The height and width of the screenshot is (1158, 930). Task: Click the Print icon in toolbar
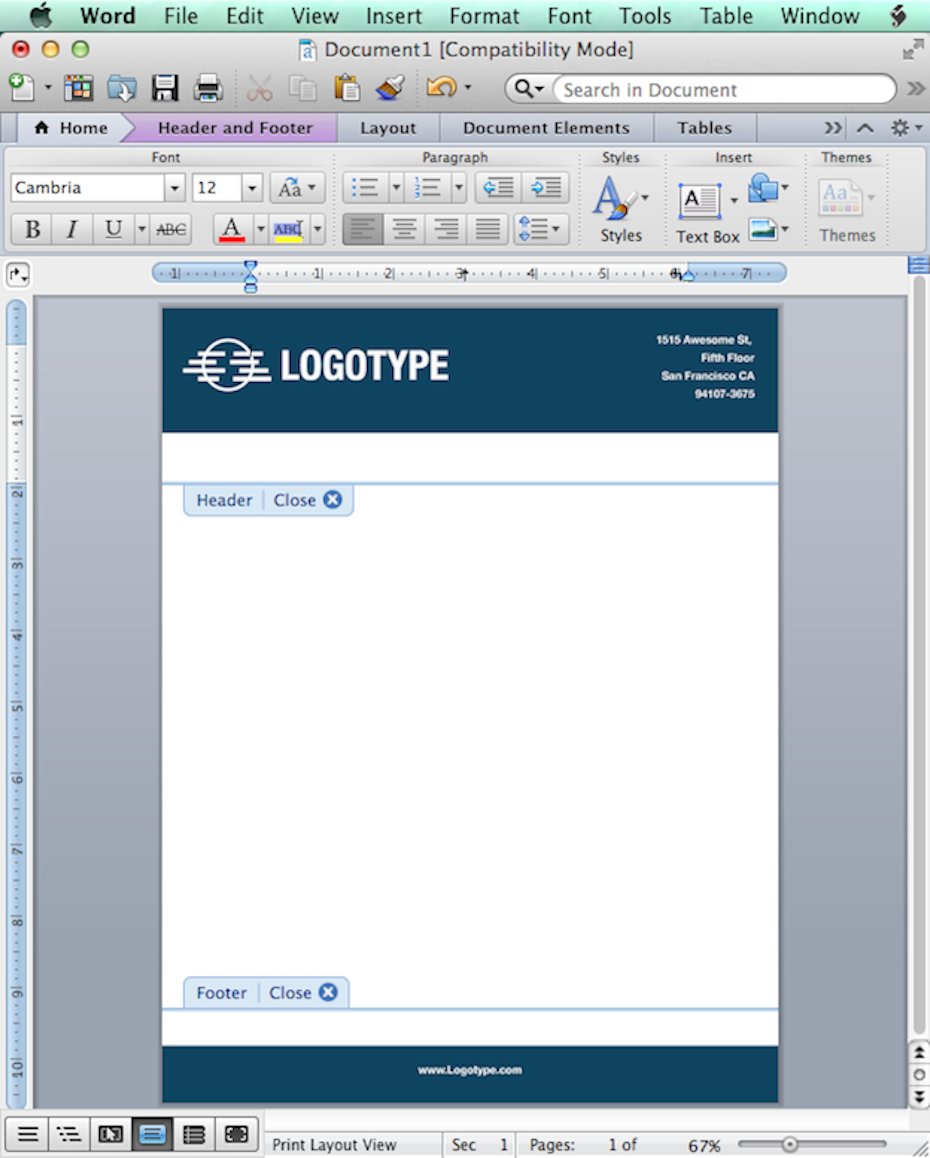[208, 89]
